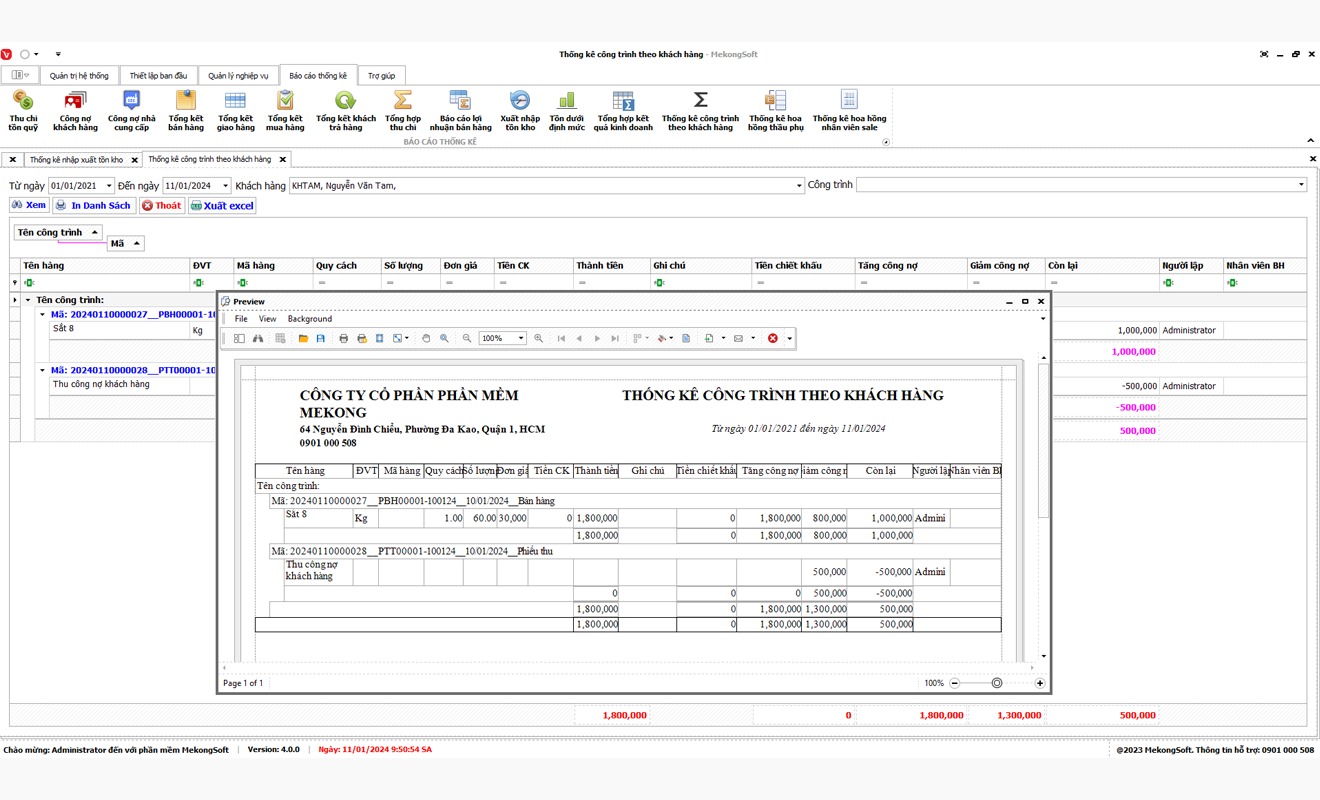The image size is (1320, 800).
Task: Click the print icon in Preview toolbar
Action: 343,339
